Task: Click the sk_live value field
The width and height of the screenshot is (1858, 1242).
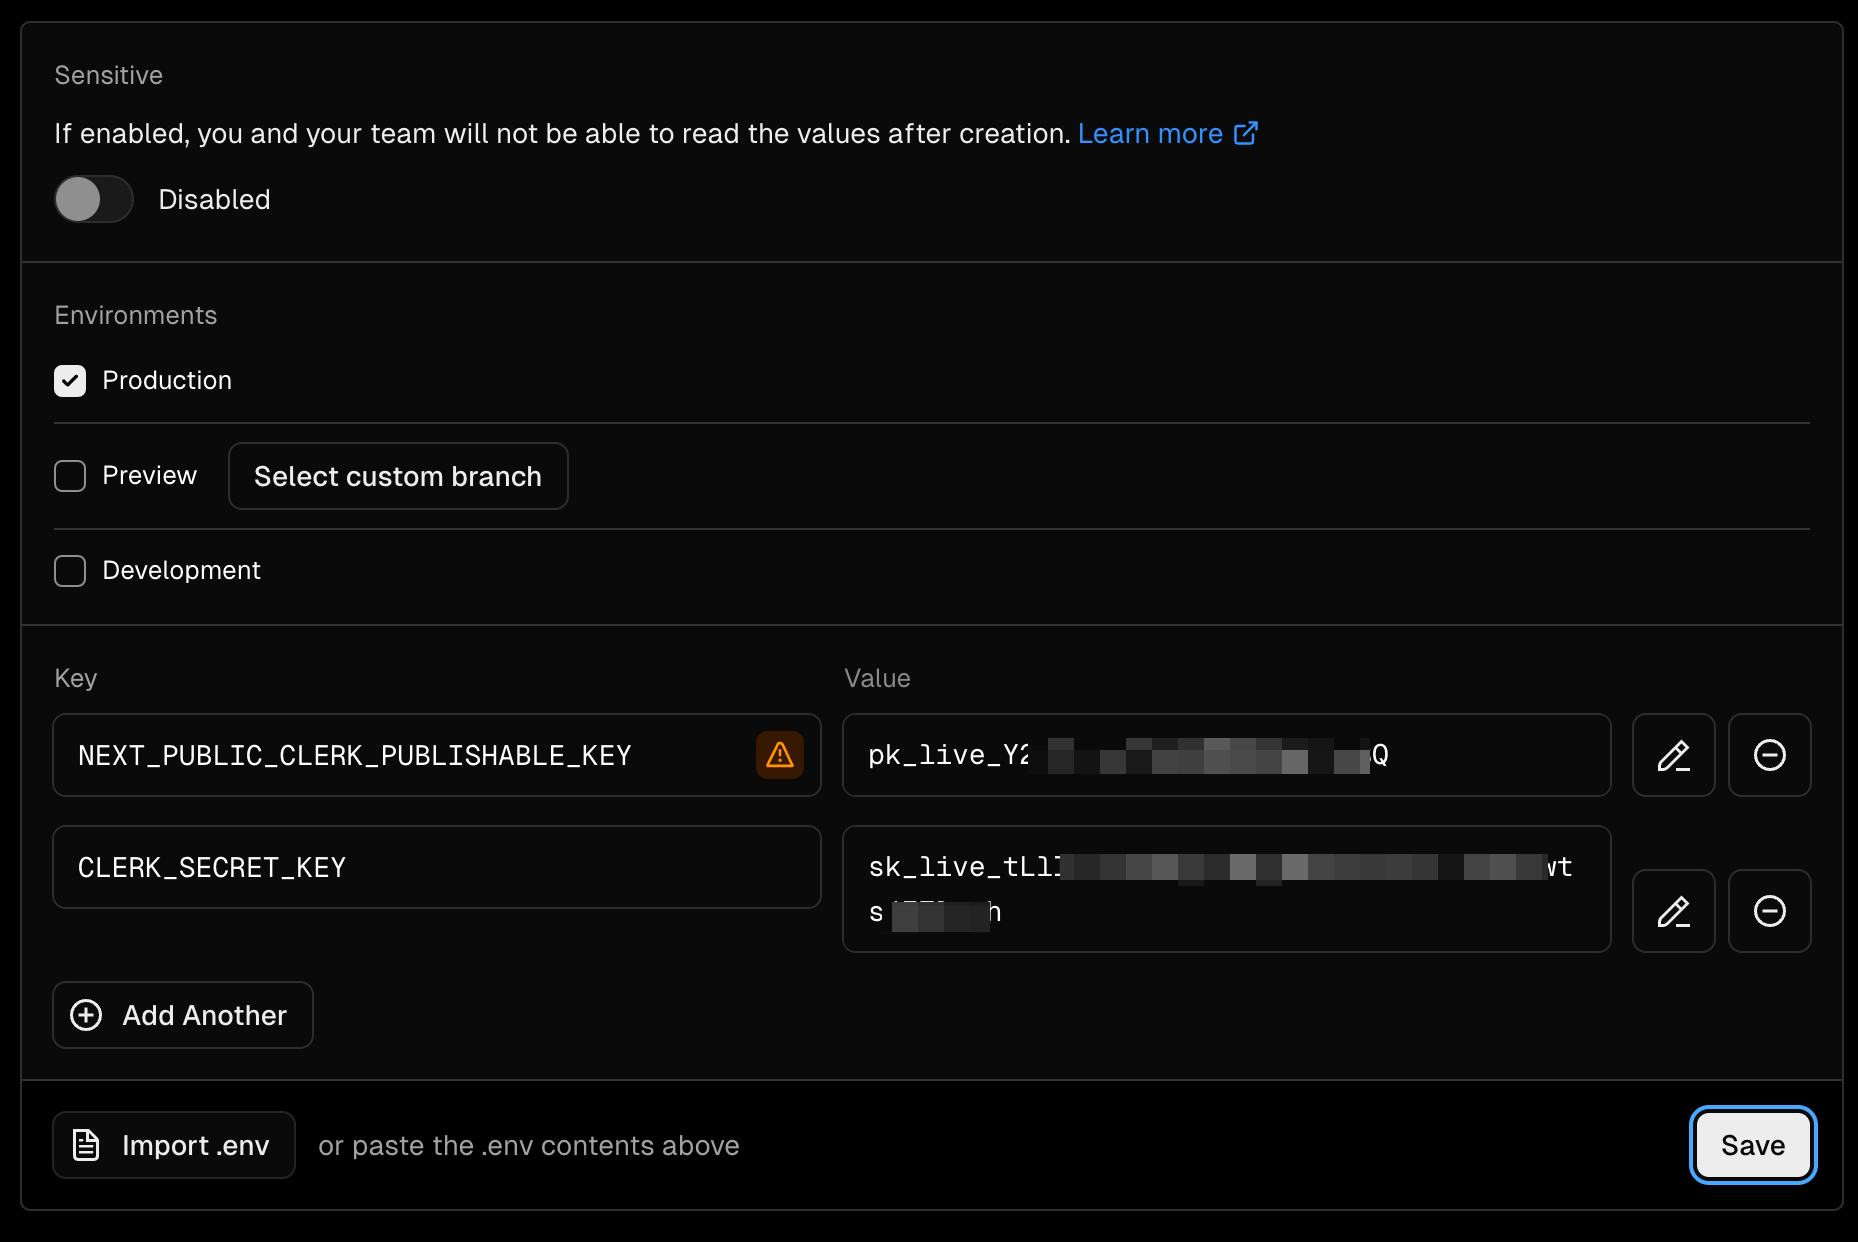Action: click(x=1227, y=889)
